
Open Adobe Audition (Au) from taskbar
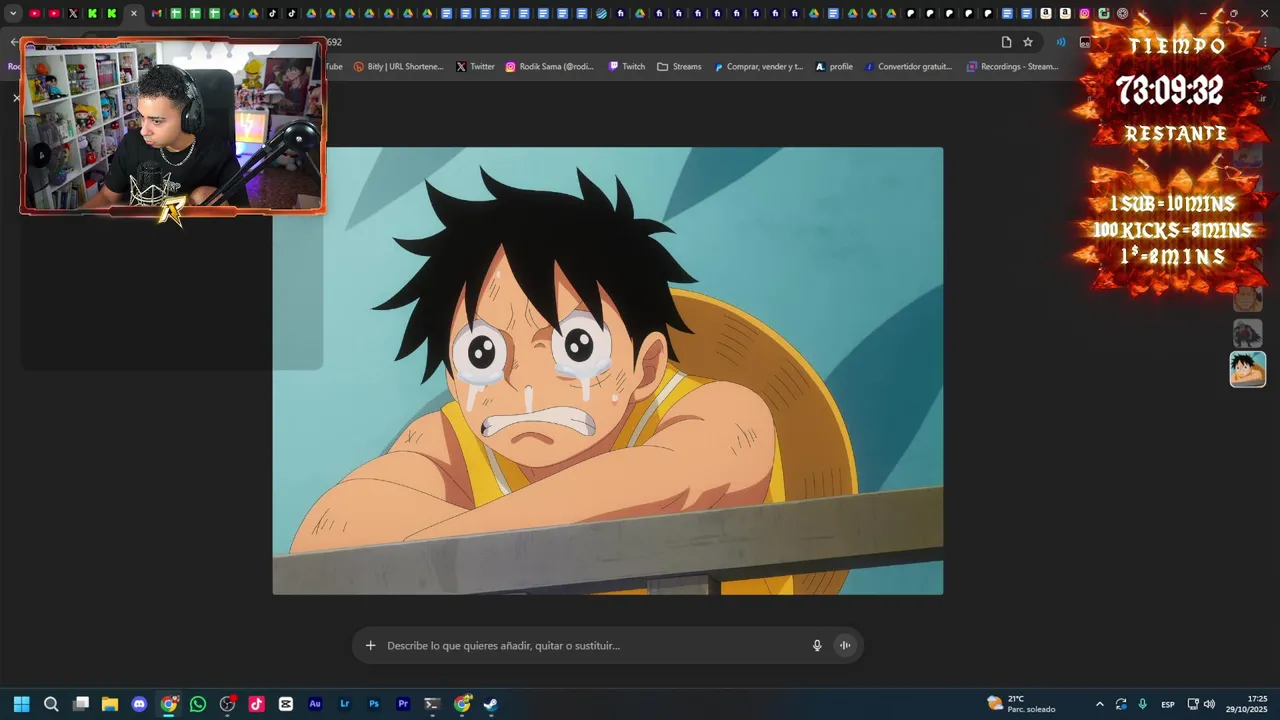(315, 704)
